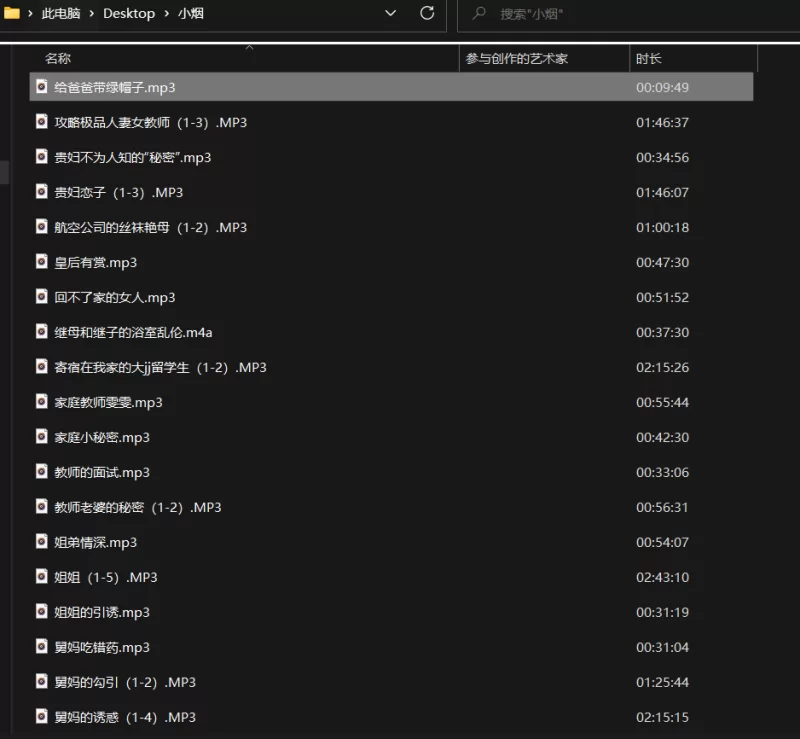
Task: Click the scrollbar thumb on the left pane edge
Action: point(4,173)
